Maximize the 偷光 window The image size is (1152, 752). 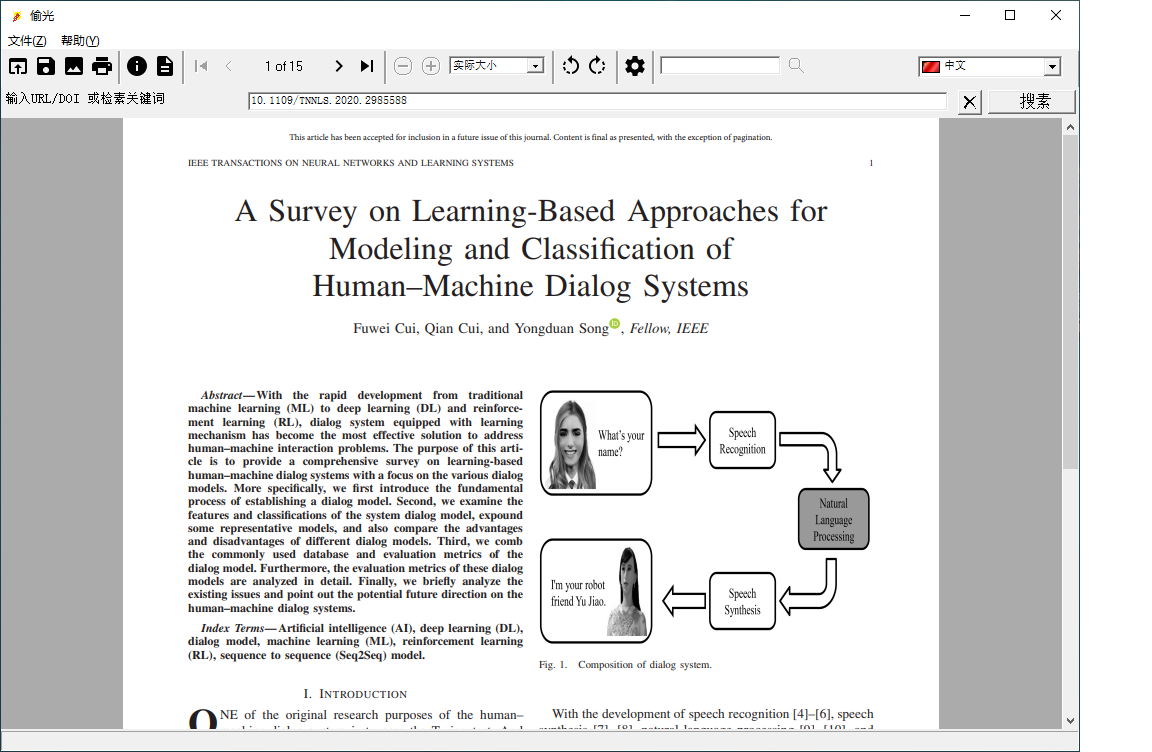tap(1010, 15)
